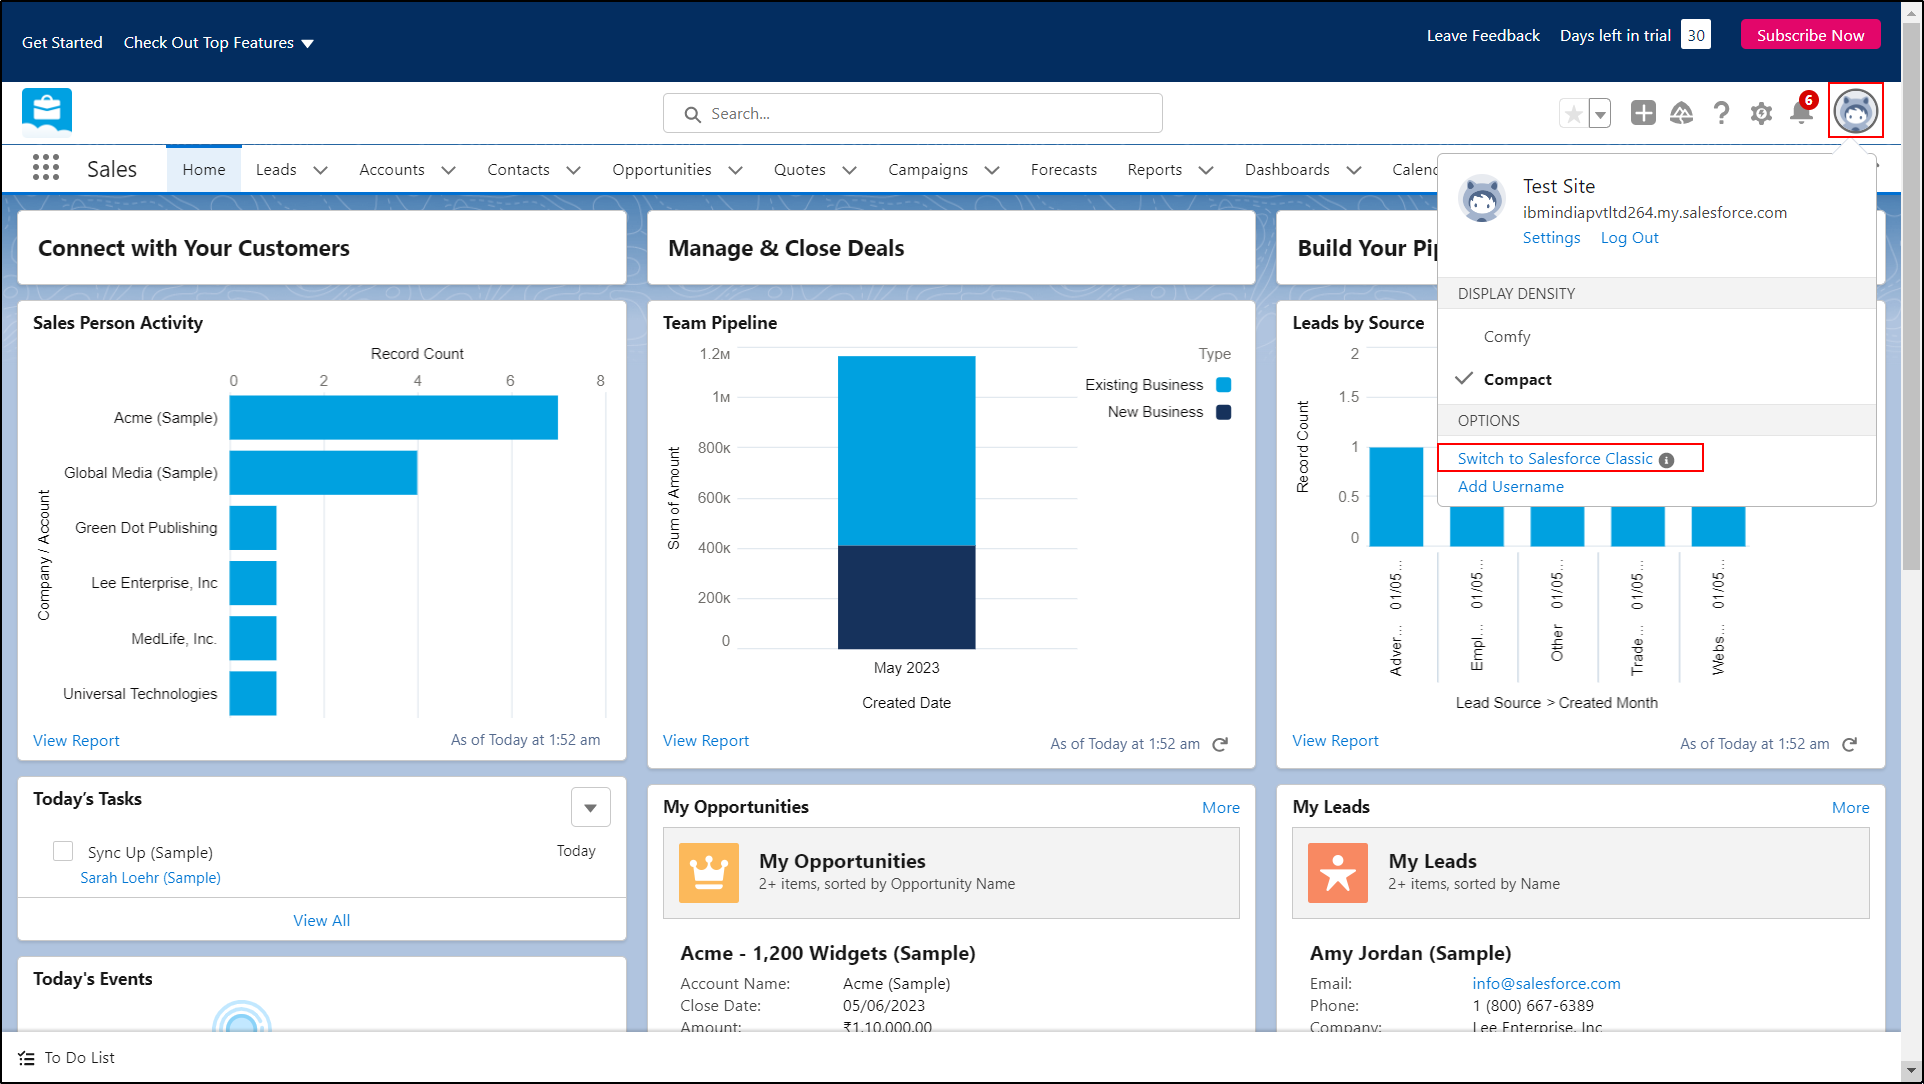View Report for Leads by Source

point(1335,741)
